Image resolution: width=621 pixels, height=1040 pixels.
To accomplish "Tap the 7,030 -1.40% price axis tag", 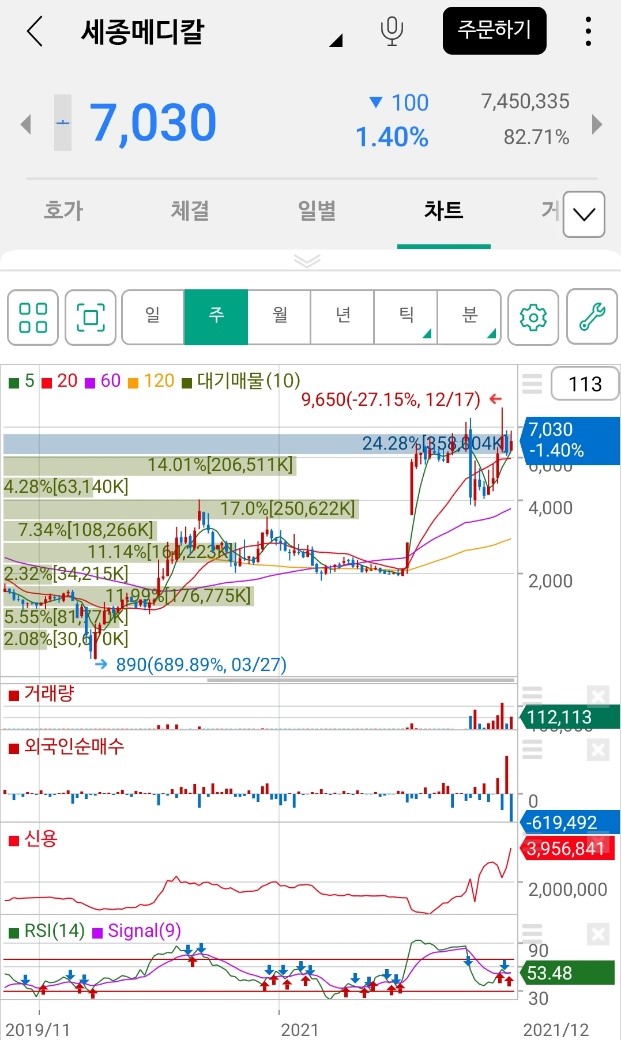I will (571, 440).
